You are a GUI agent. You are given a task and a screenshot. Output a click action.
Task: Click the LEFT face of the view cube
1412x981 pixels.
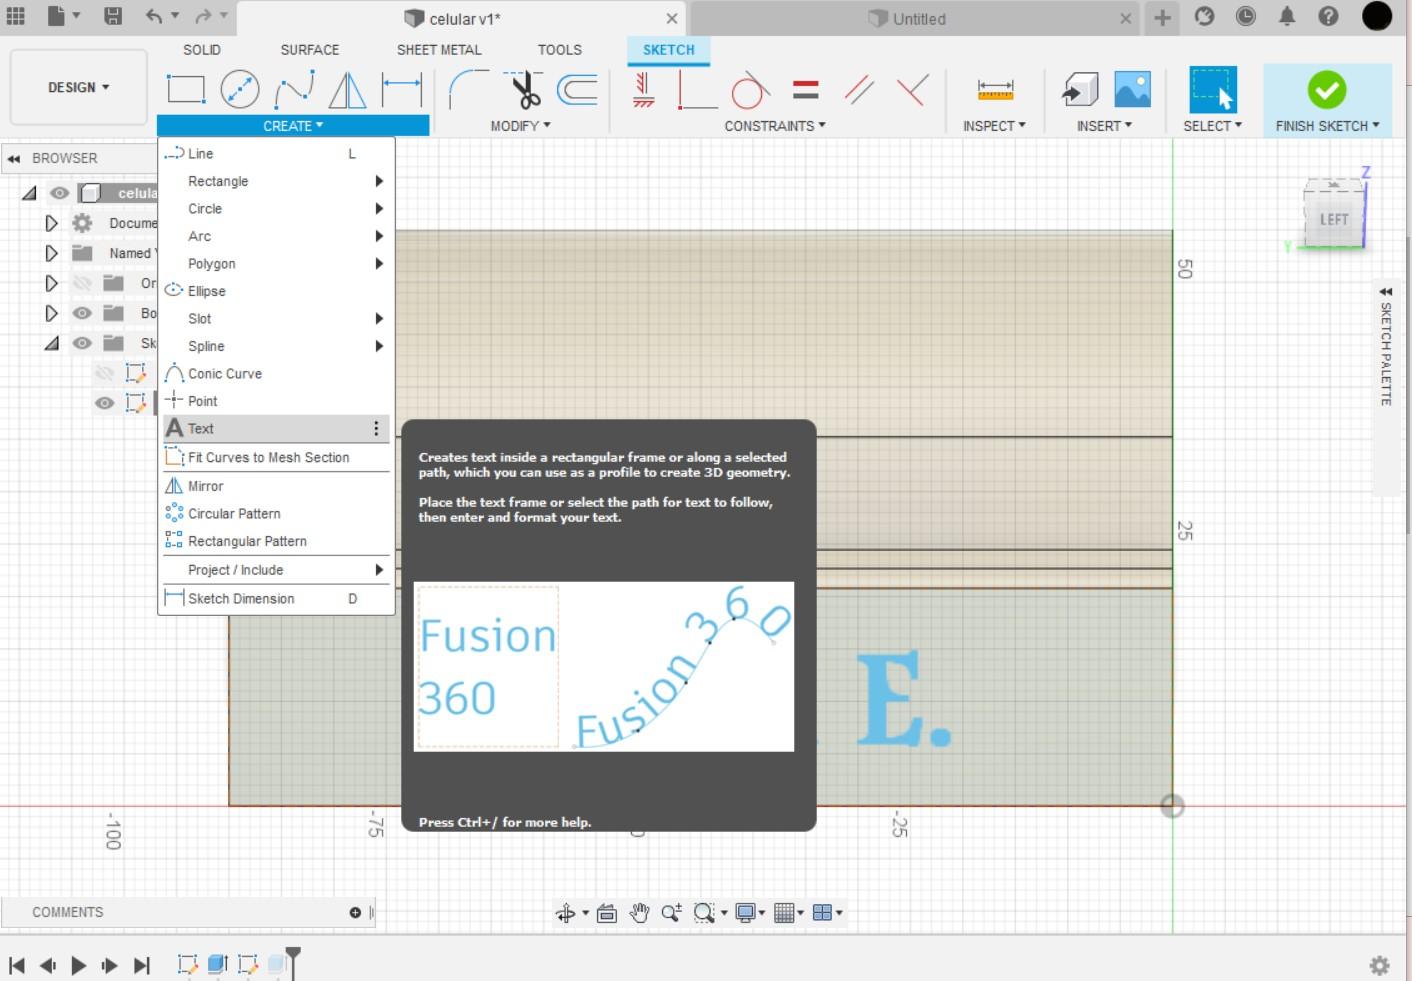pos(1334,219)
